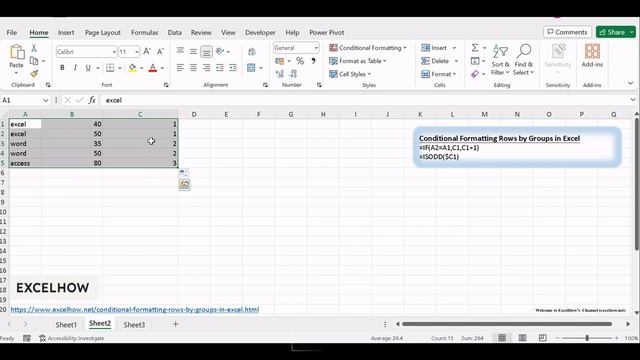The height and width of the screenshot is (360, 640).
Task: Toggle Underline formatting
Action: coord(88,68)
